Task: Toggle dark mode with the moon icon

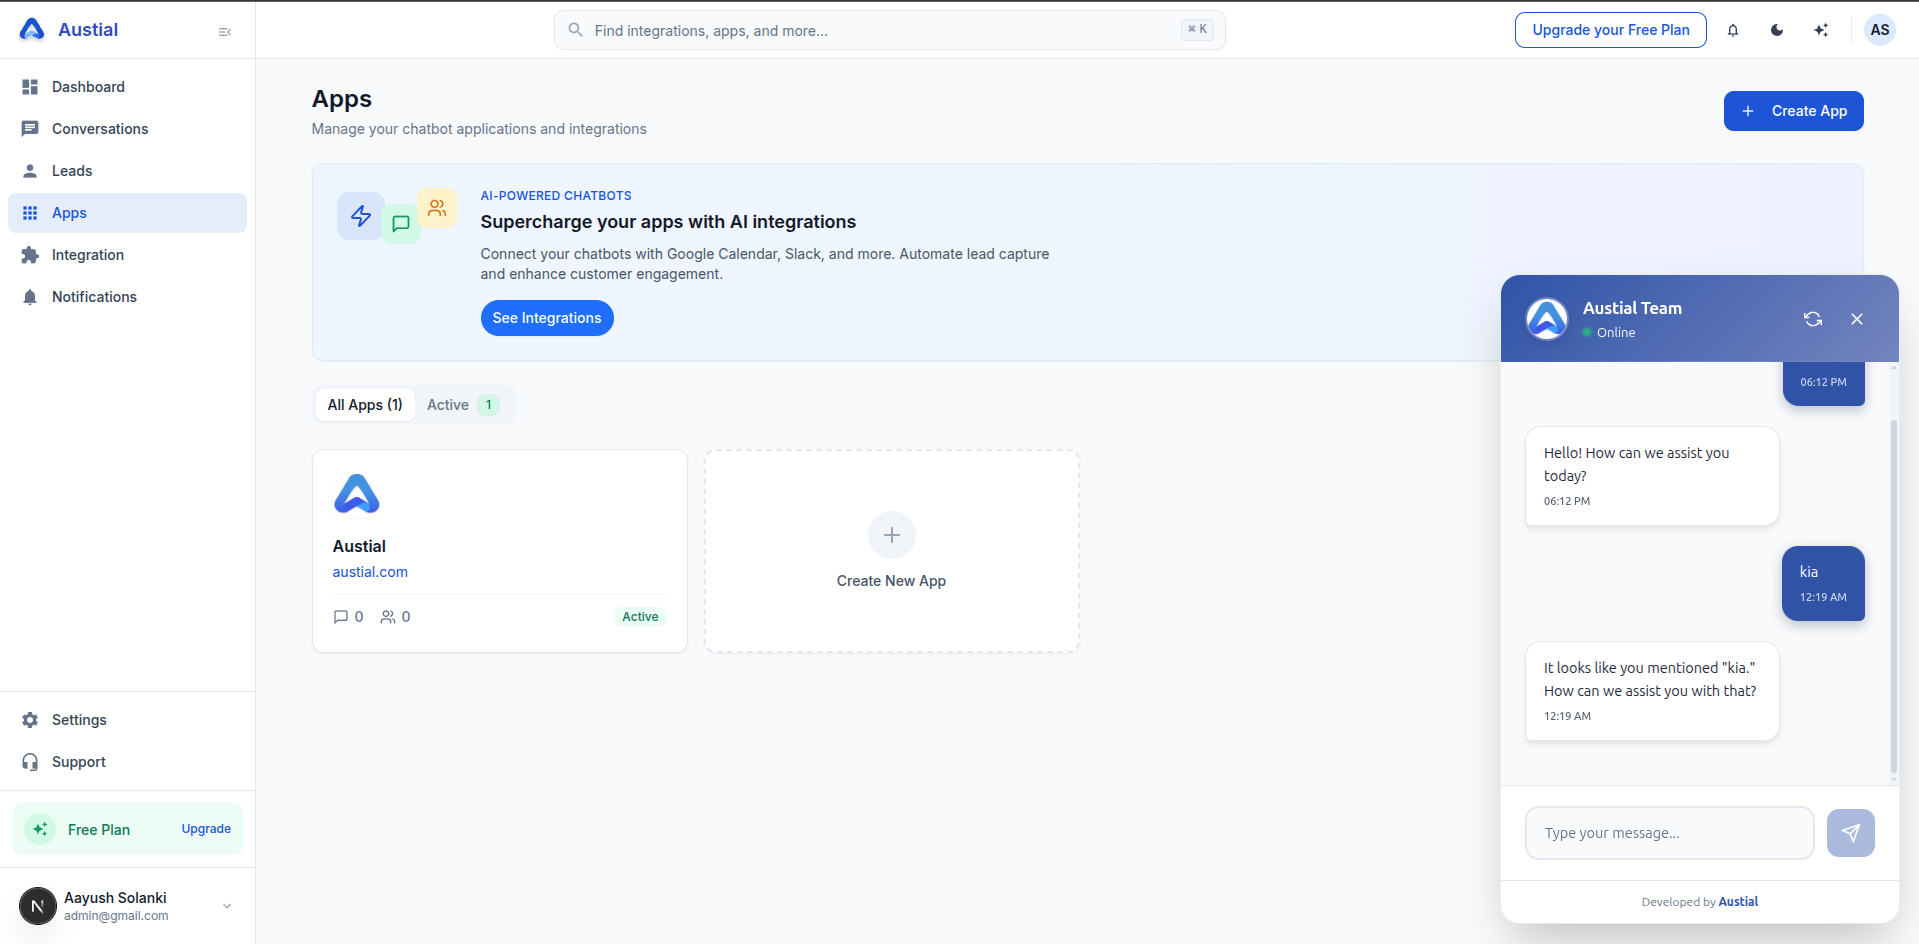Action: pos(1777,30)
